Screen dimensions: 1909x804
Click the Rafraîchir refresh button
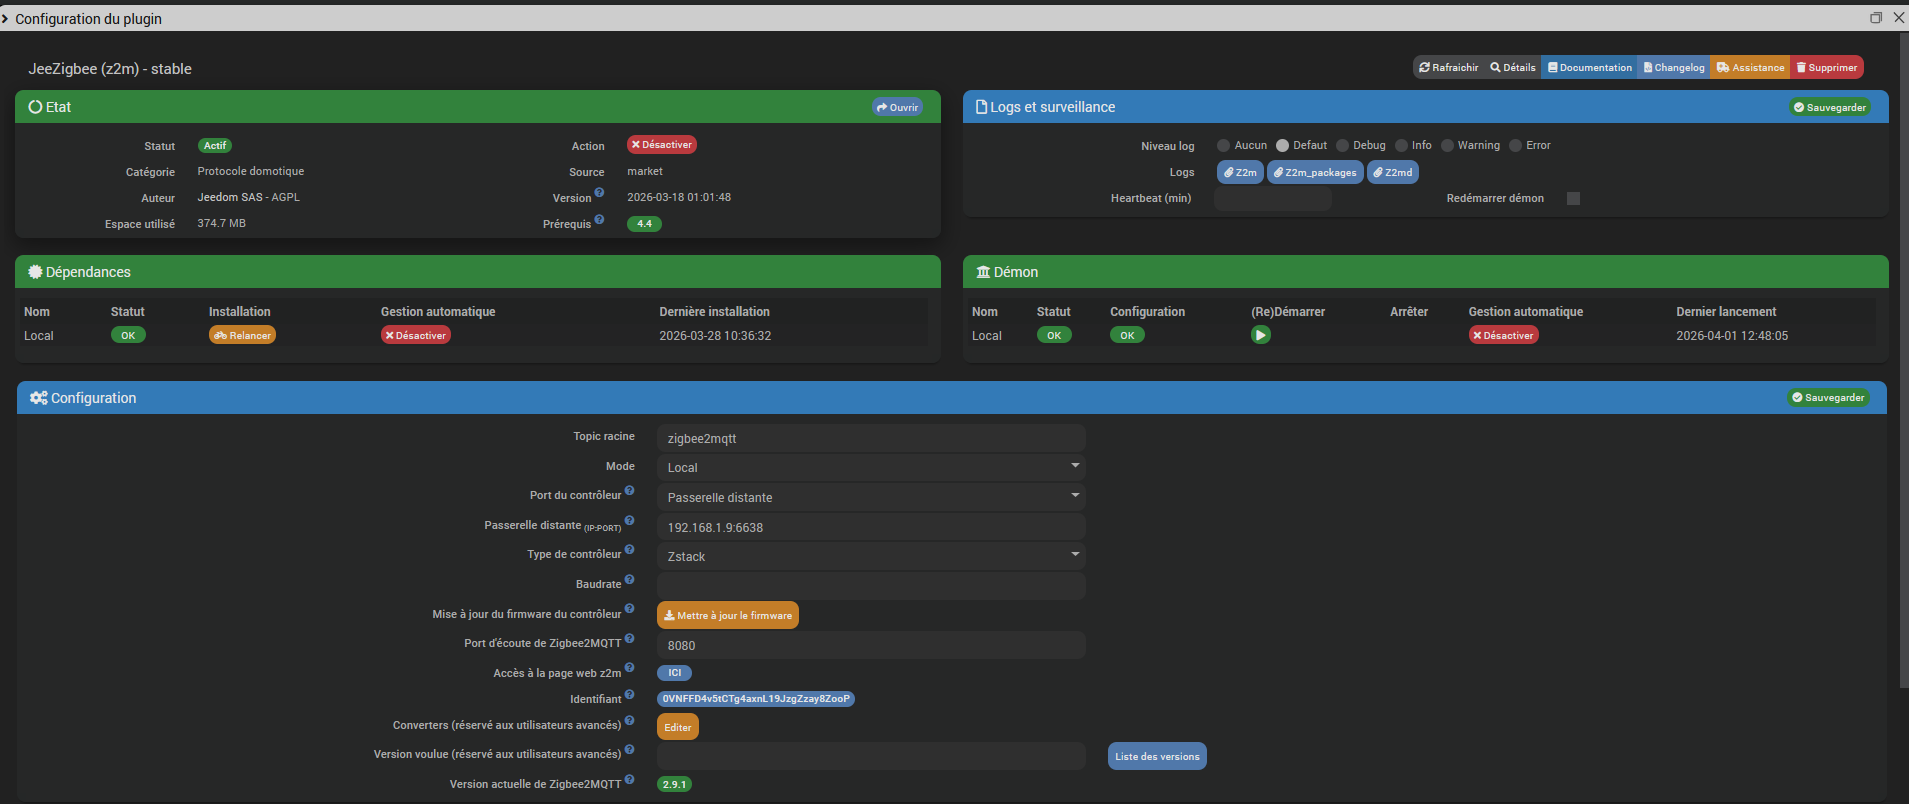[1448, 68]
